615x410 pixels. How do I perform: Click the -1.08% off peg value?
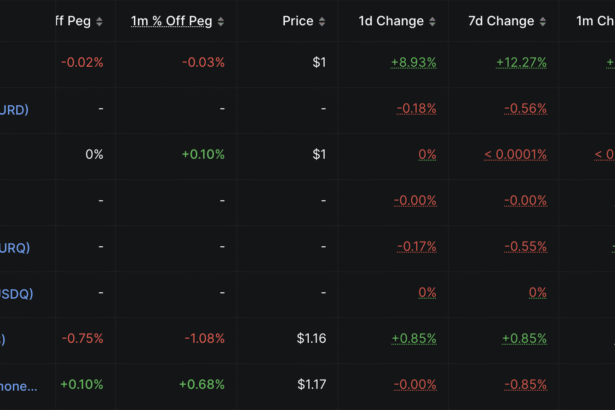tap(204, 339)
